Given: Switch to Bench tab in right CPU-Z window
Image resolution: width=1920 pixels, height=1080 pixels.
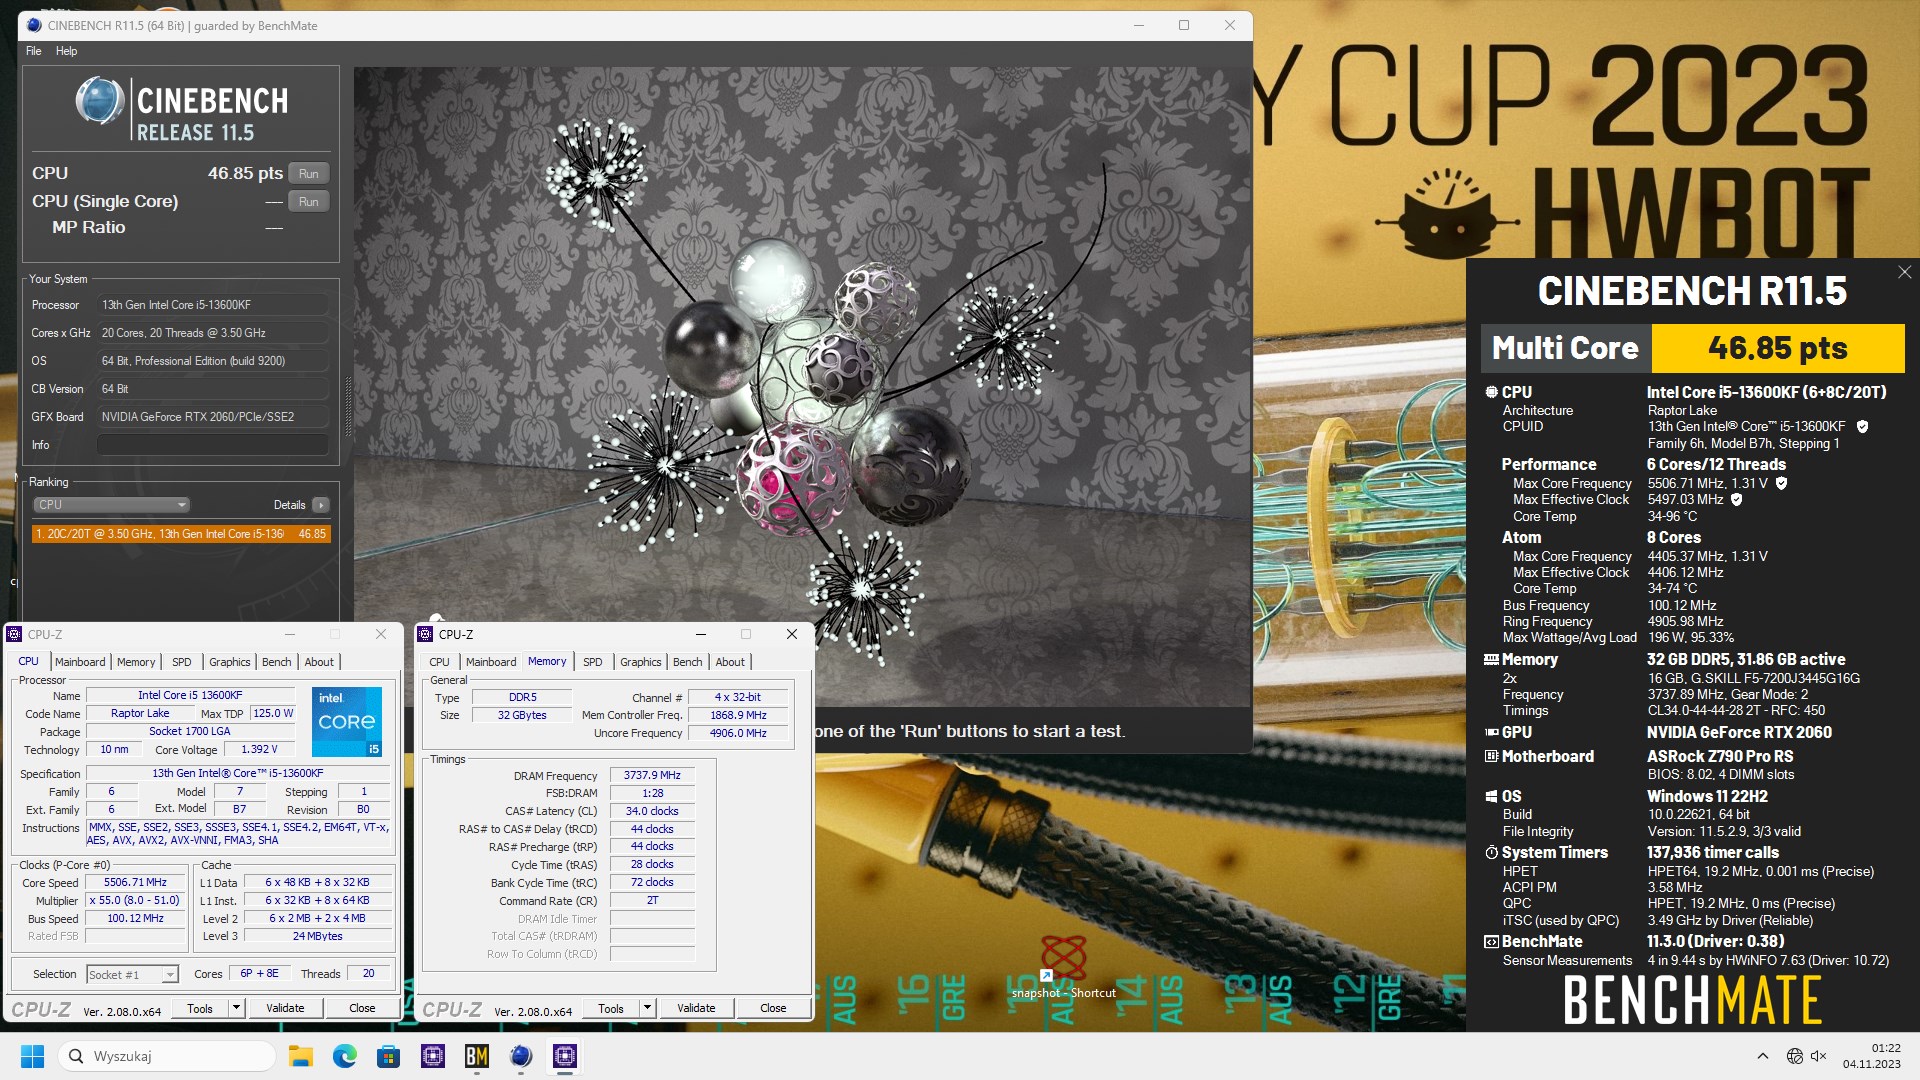Looking at the screenshot, I should tap(688, 662).
